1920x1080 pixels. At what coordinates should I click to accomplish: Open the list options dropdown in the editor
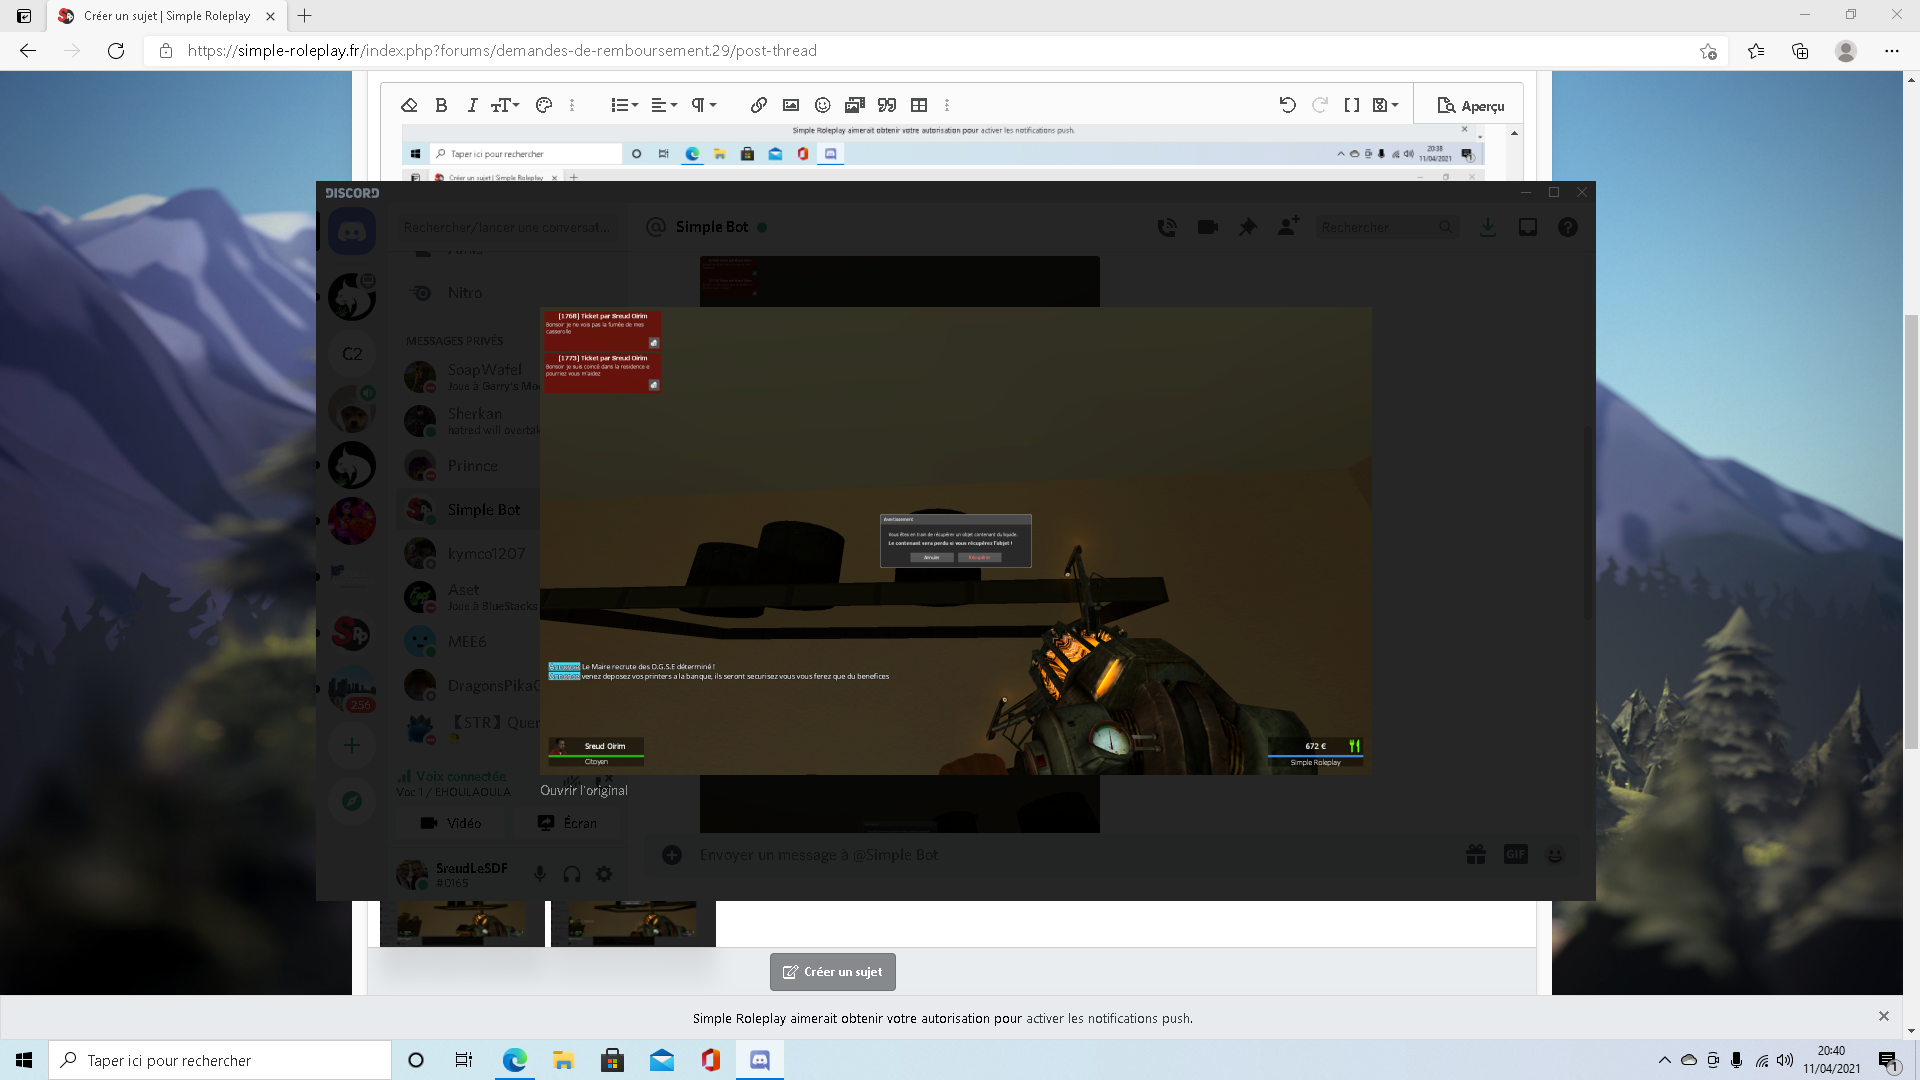pos(624,105)
